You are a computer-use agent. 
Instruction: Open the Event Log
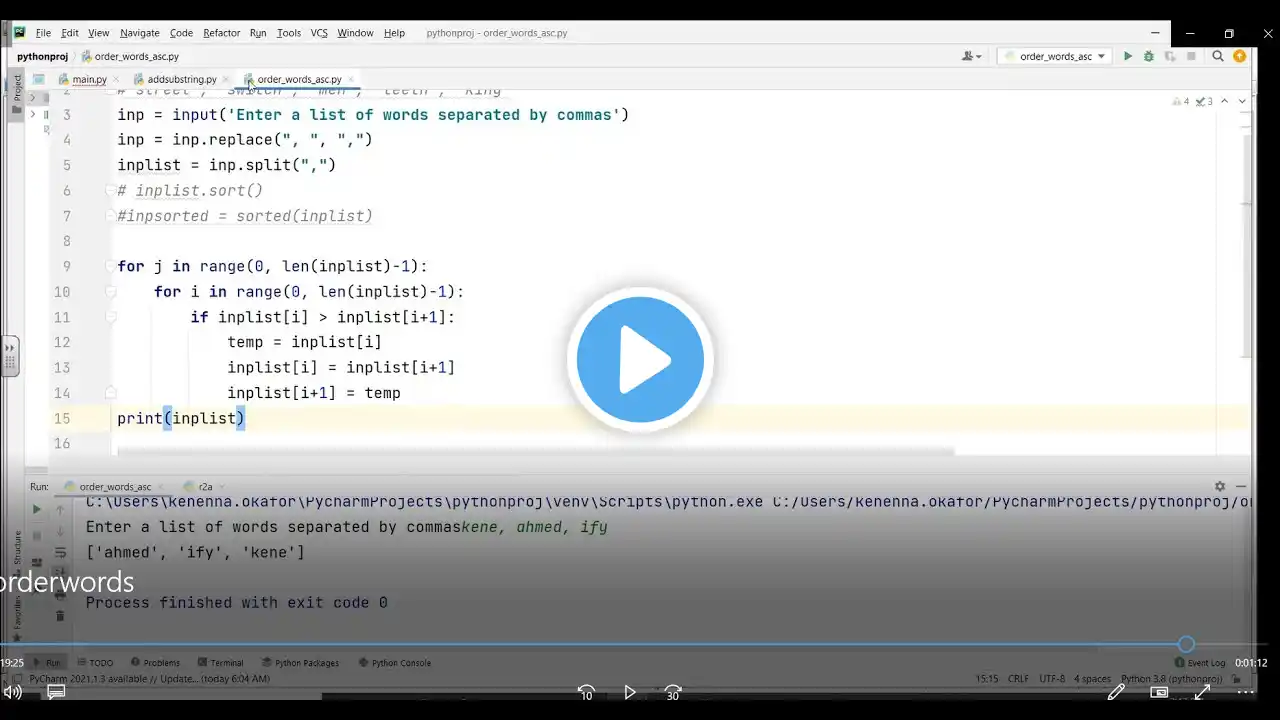pyautogui.click(x=1200, y=663)
